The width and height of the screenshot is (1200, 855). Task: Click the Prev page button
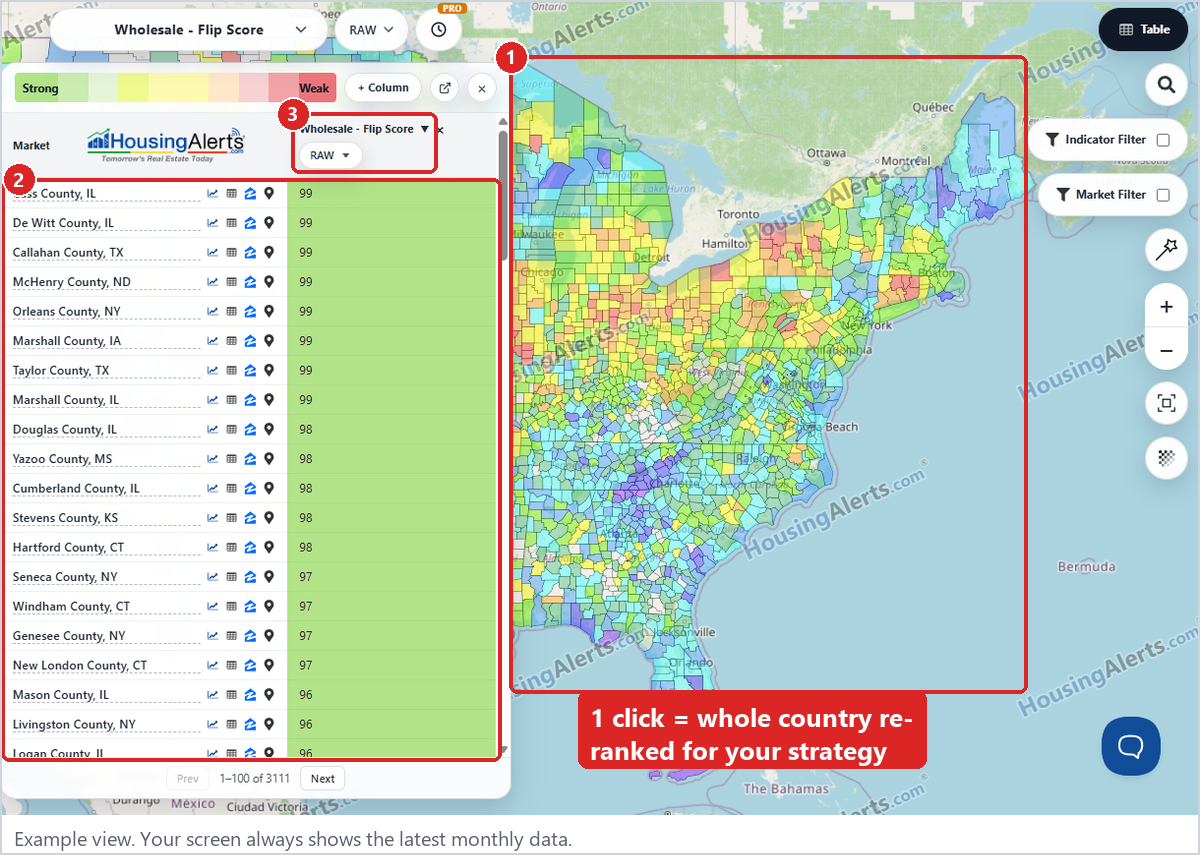[x=188, y=778]
